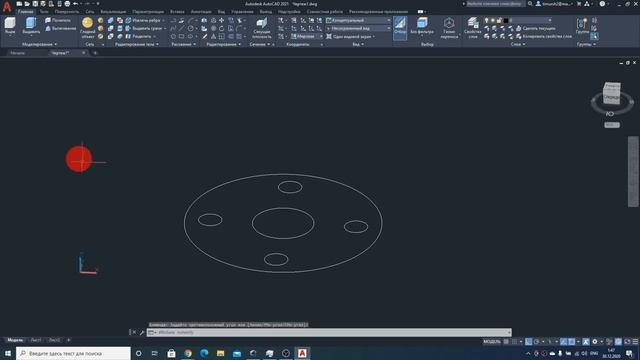Click the black layer color swatch

505,20
